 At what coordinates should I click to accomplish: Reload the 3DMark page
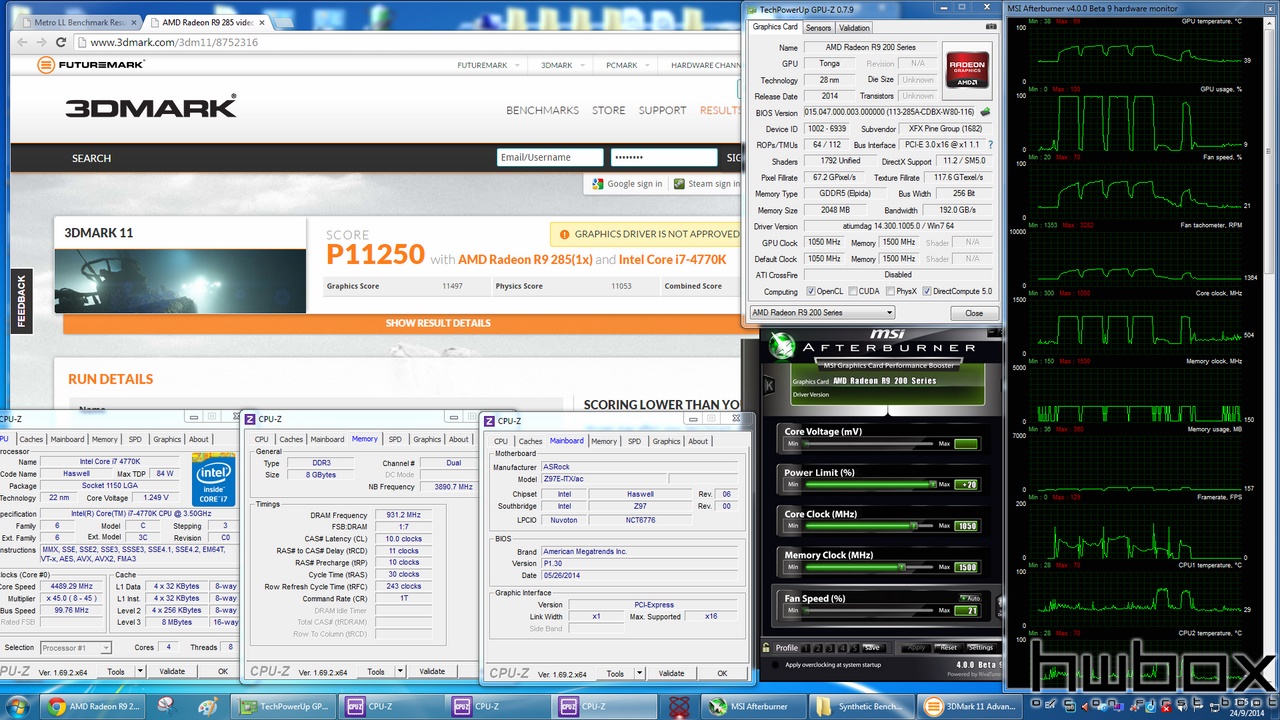point(61,42)
